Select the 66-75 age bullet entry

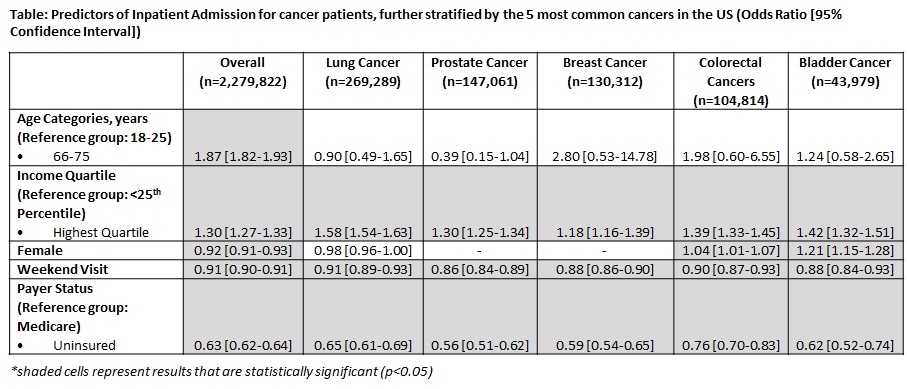tap(56, 156)
